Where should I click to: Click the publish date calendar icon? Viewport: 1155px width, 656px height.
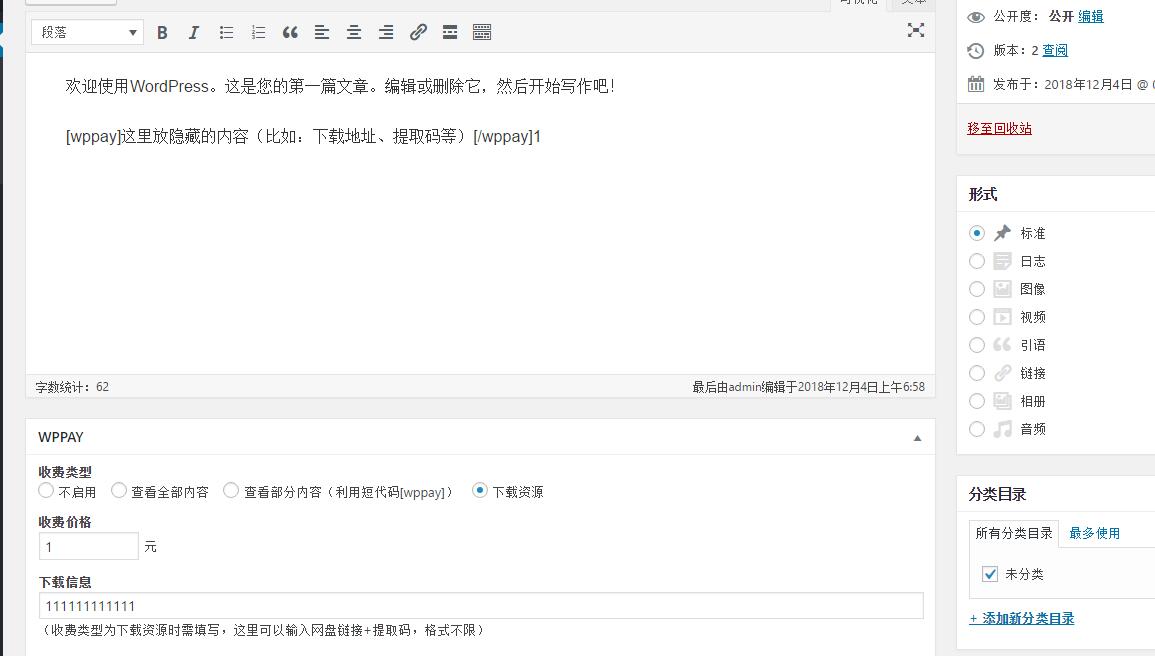[x=975, y=85]
